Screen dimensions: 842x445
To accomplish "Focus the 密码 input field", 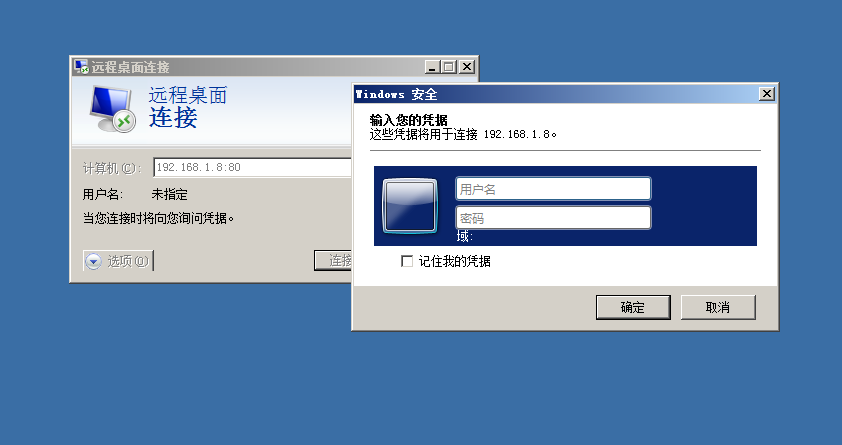I will point(553,218).
